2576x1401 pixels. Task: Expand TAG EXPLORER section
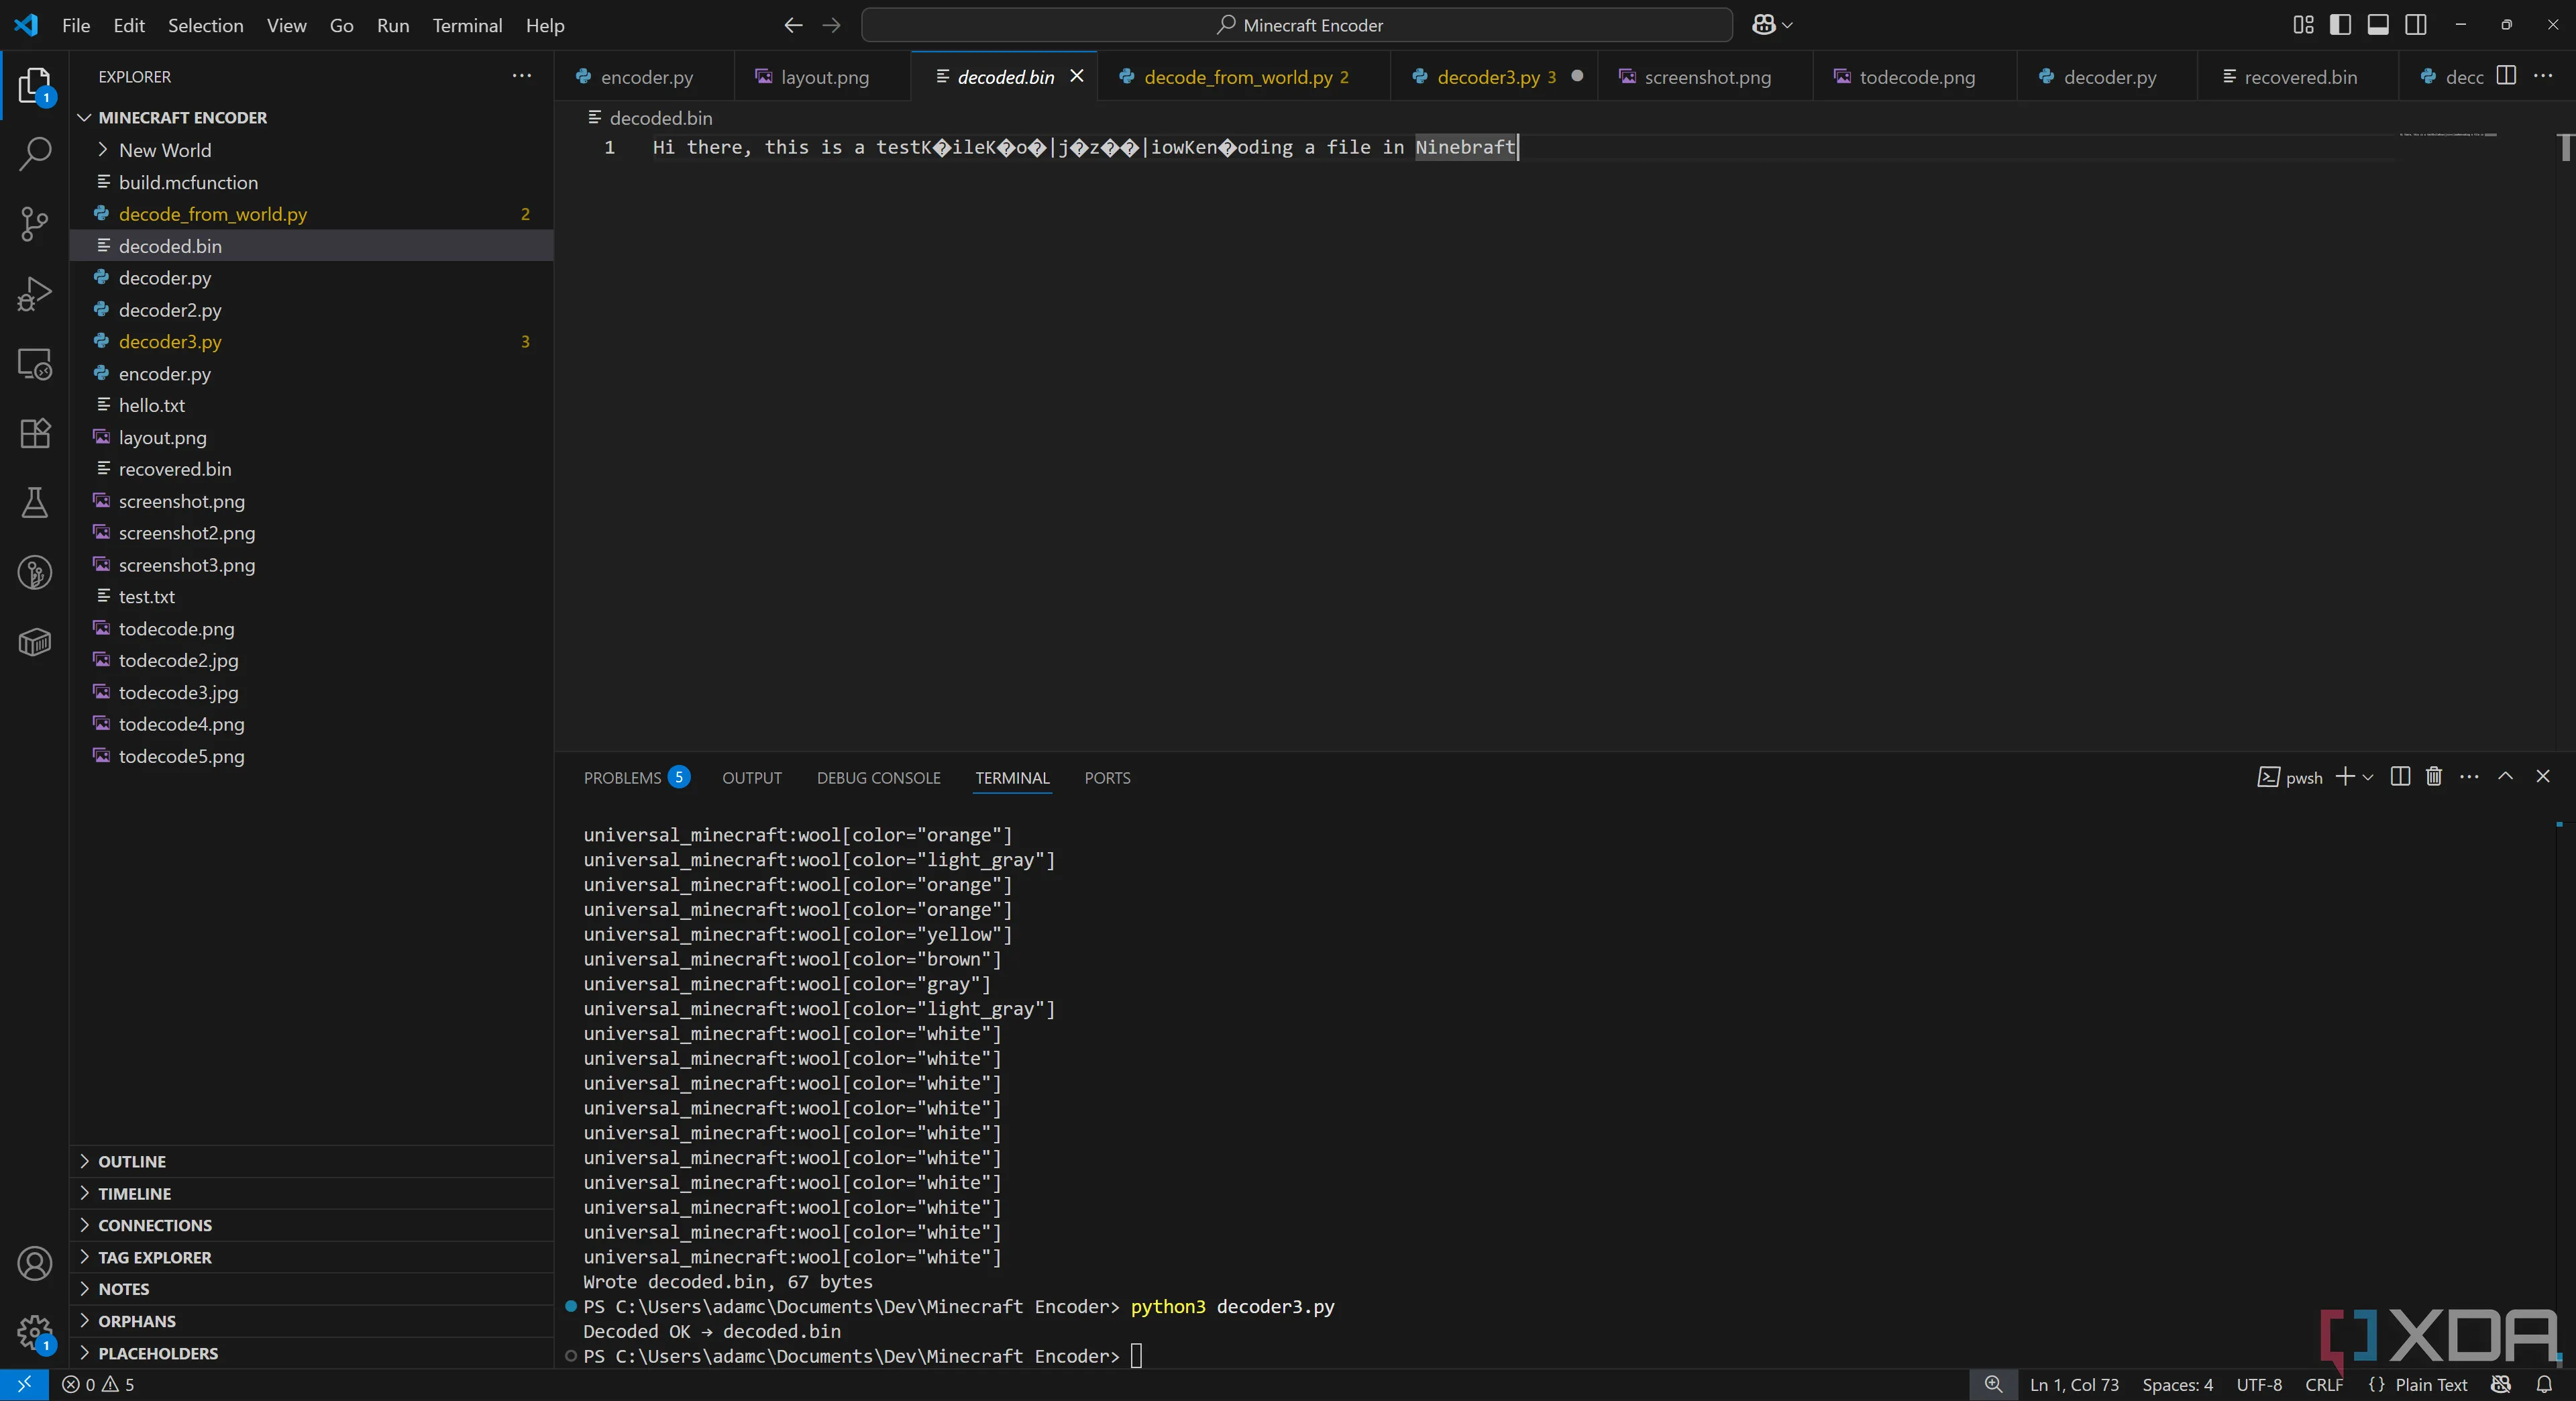tap(312, 1257)
